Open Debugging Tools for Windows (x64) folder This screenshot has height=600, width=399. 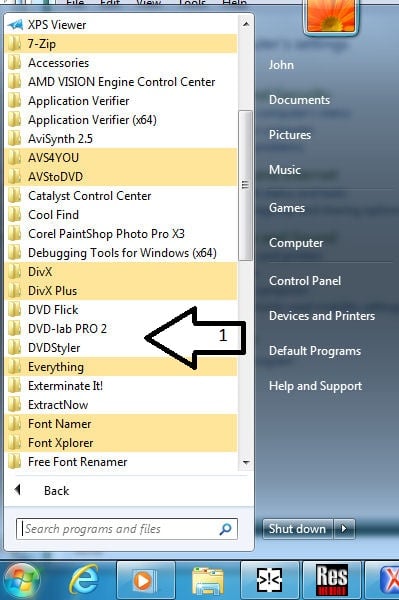(122, 253)
